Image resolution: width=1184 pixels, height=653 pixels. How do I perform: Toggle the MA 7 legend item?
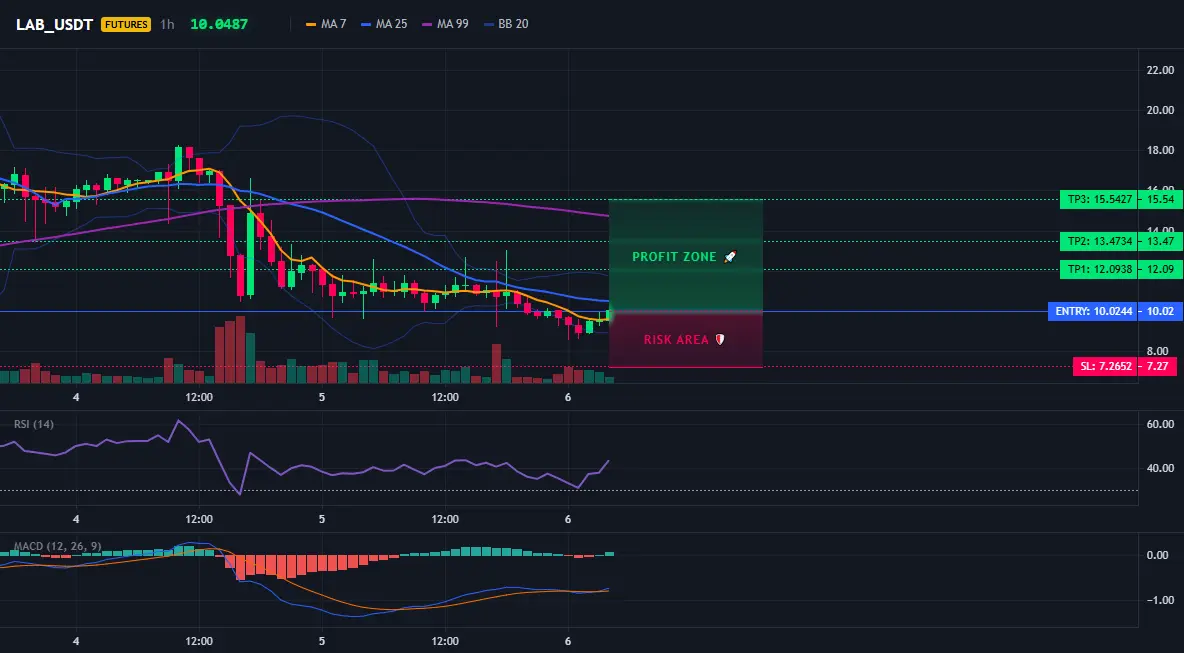(326, 24)
